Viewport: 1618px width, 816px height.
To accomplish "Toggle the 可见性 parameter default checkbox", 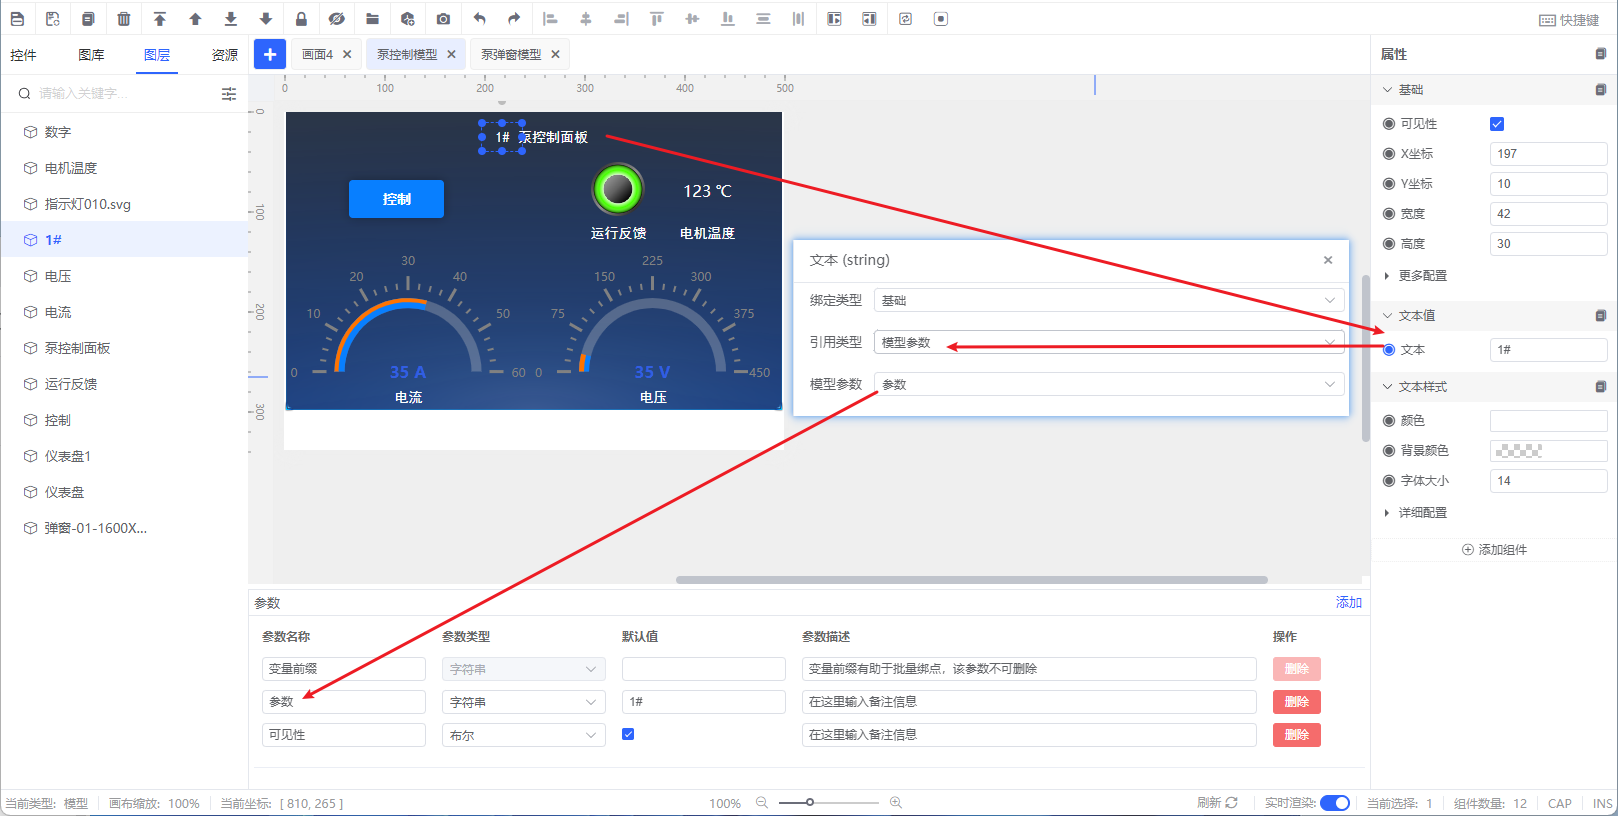I will pyautogui.click(x=628, y=734).
